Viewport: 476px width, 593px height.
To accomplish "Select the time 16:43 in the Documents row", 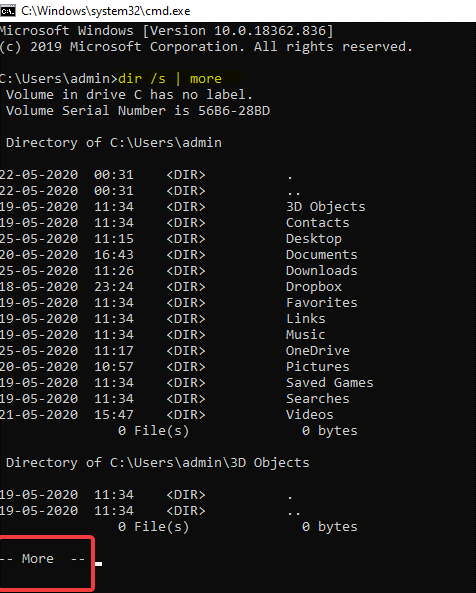I will point(114,255).
